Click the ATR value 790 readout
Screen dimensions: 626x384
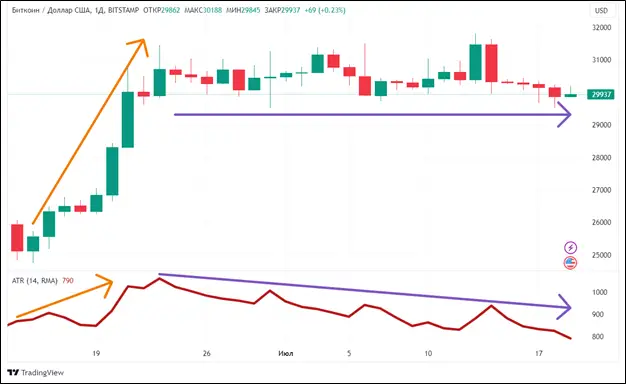(x=68, y=281)
